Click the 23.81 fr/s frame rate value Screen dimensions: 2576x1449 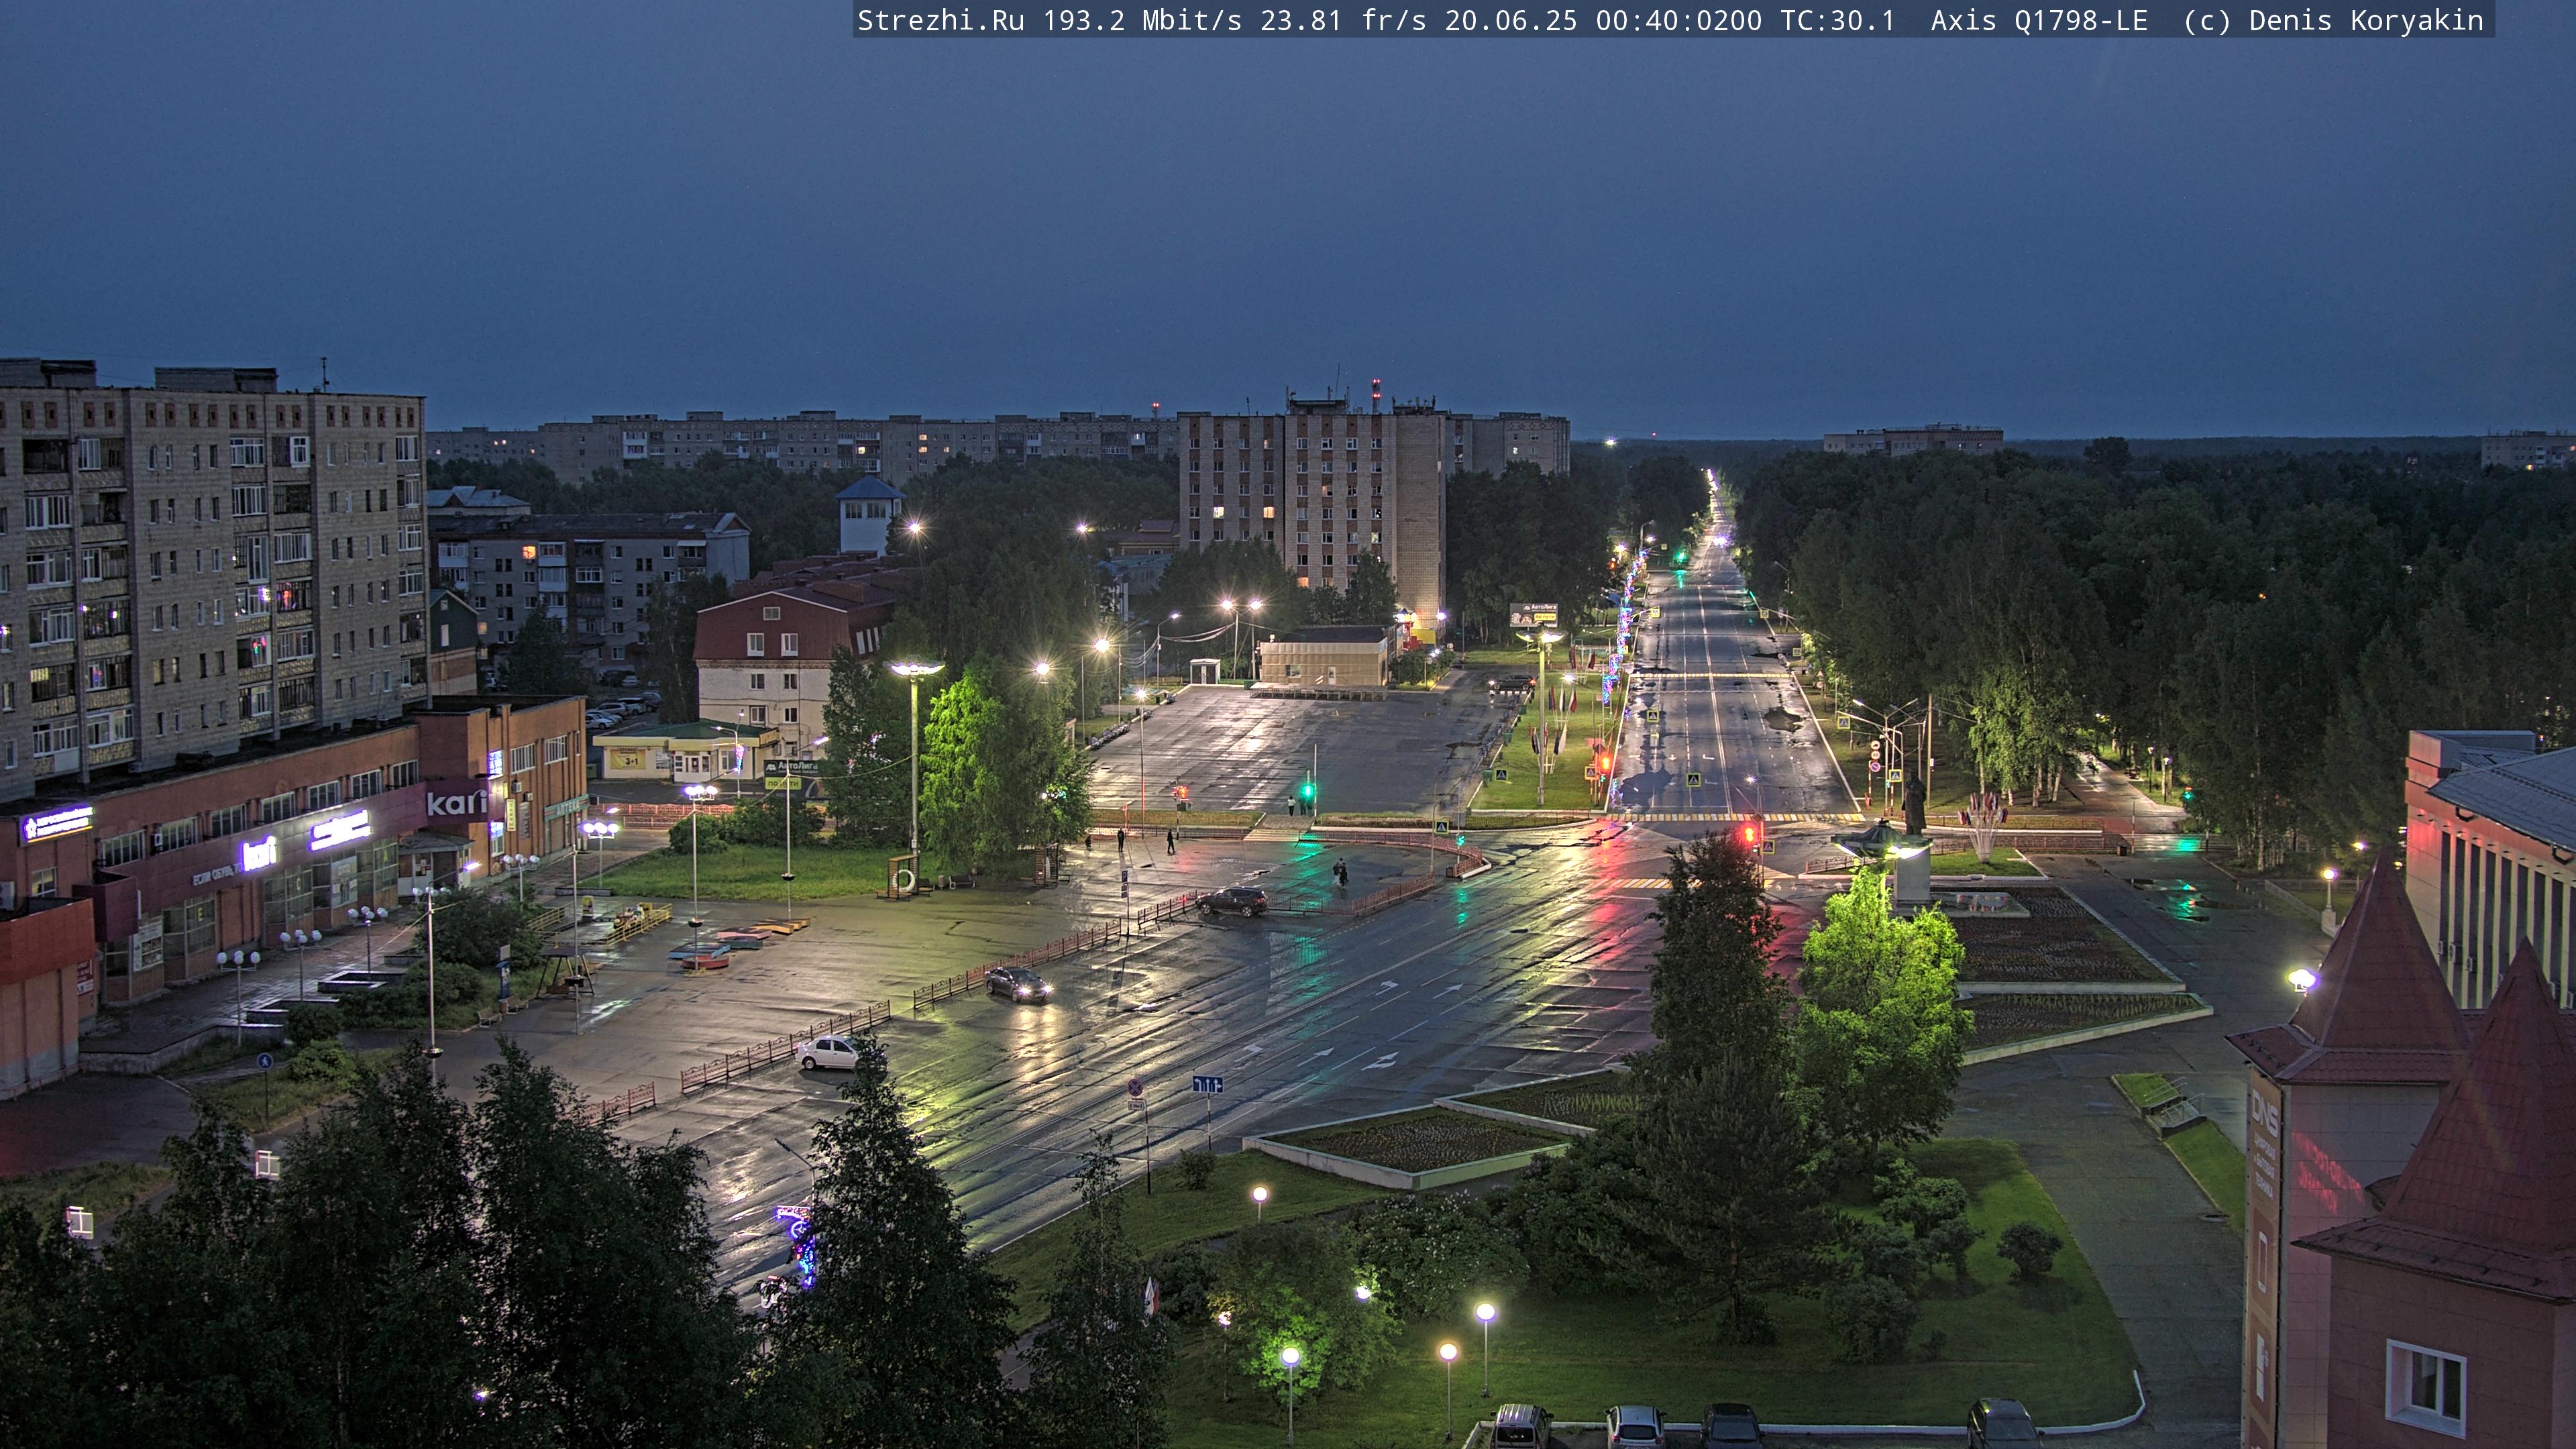[x=1343, y=20]
